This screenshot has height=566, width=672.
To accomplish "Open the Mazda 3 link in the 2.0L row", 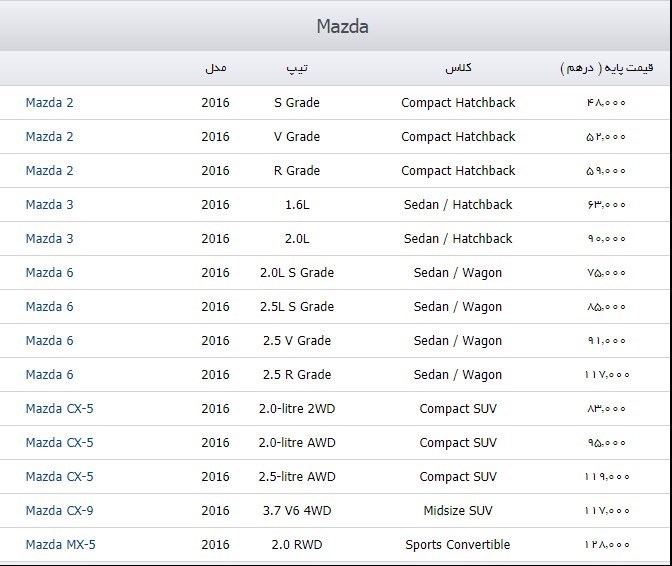I will click(x=49, y=239).
